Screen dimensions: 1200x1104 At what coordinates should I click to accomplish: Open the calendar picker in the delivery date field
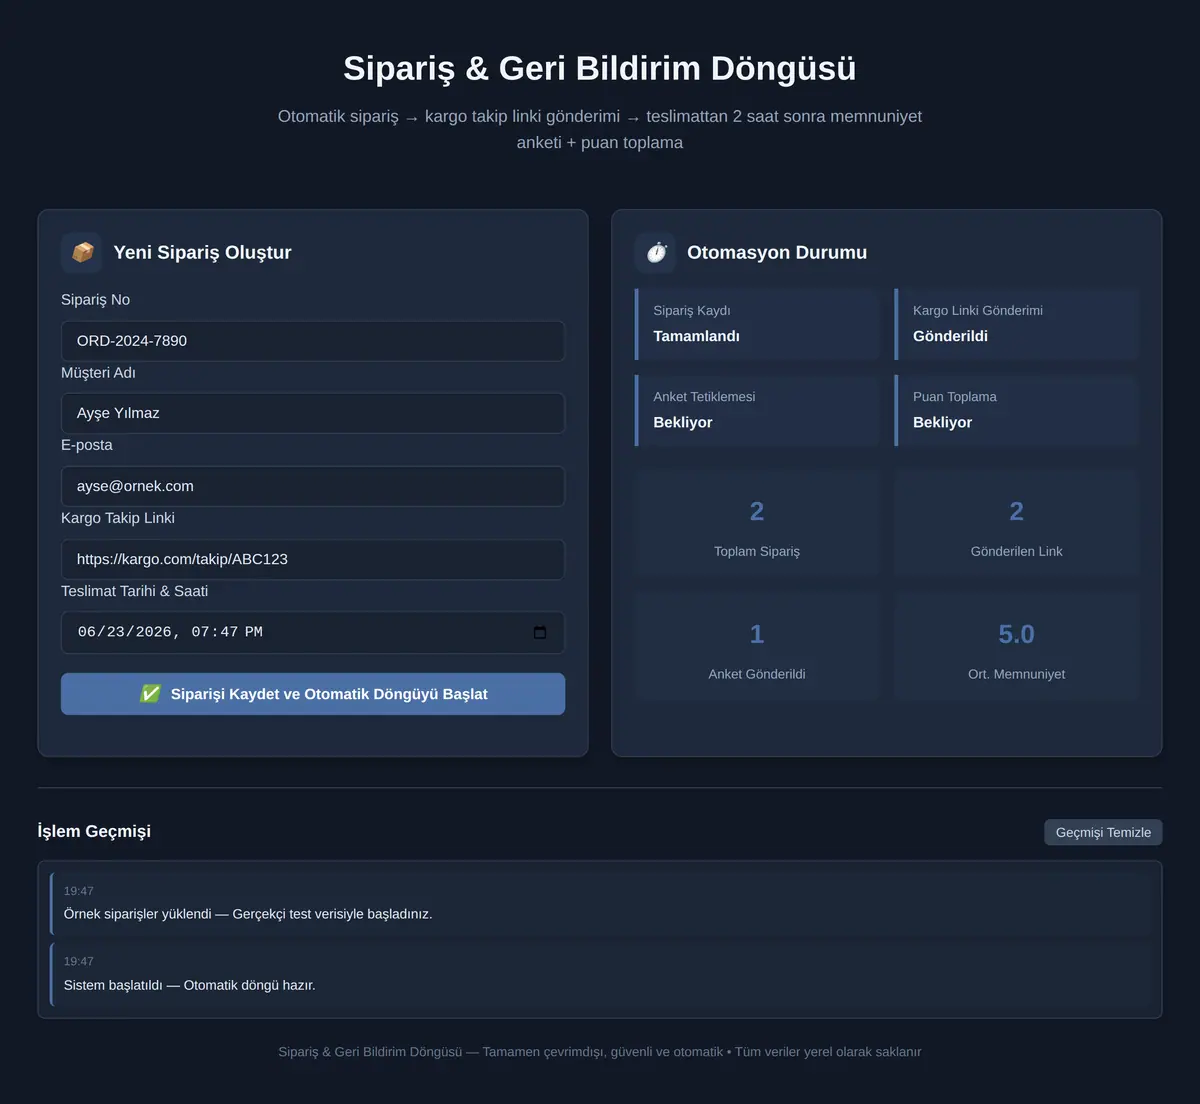pyautogui.click(x=540, y=632)
